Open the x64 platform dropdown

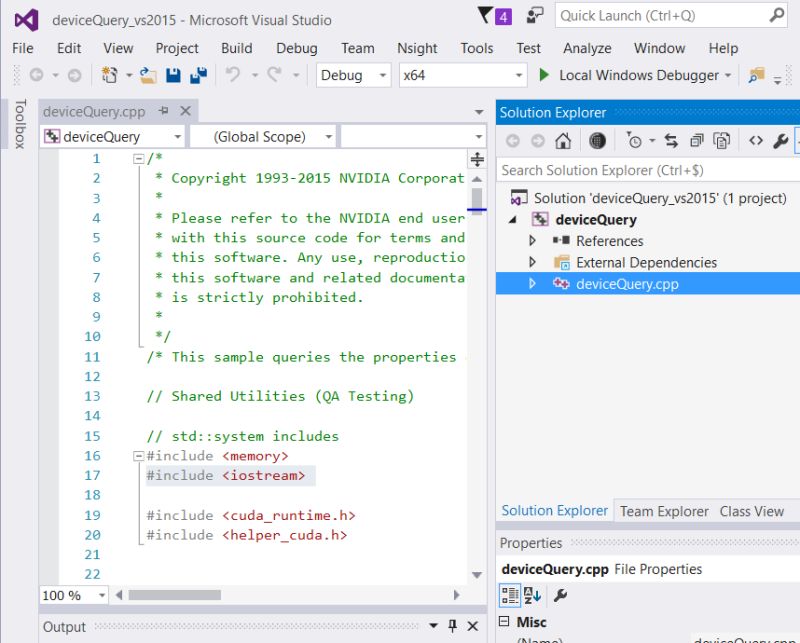pos(518,74)
